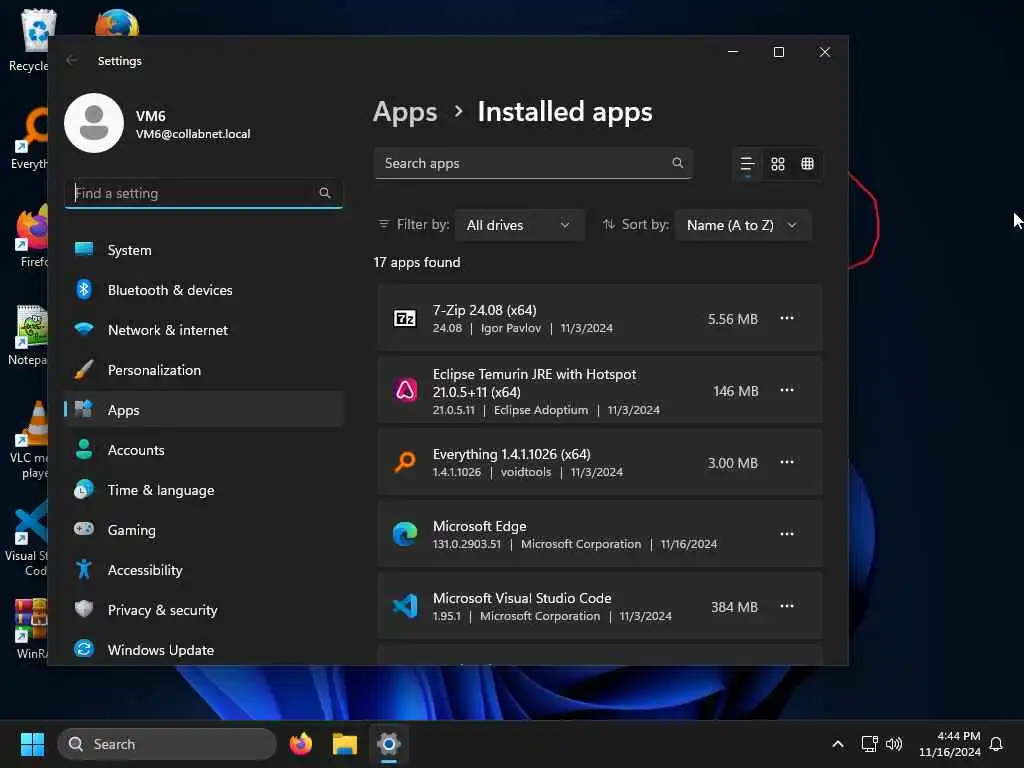Image resolution: width=1024 pixels, height=768 pixels.
Task: Open the clock showing 4:44 PM
Action: pyautogui.click(x=950, y=744)
